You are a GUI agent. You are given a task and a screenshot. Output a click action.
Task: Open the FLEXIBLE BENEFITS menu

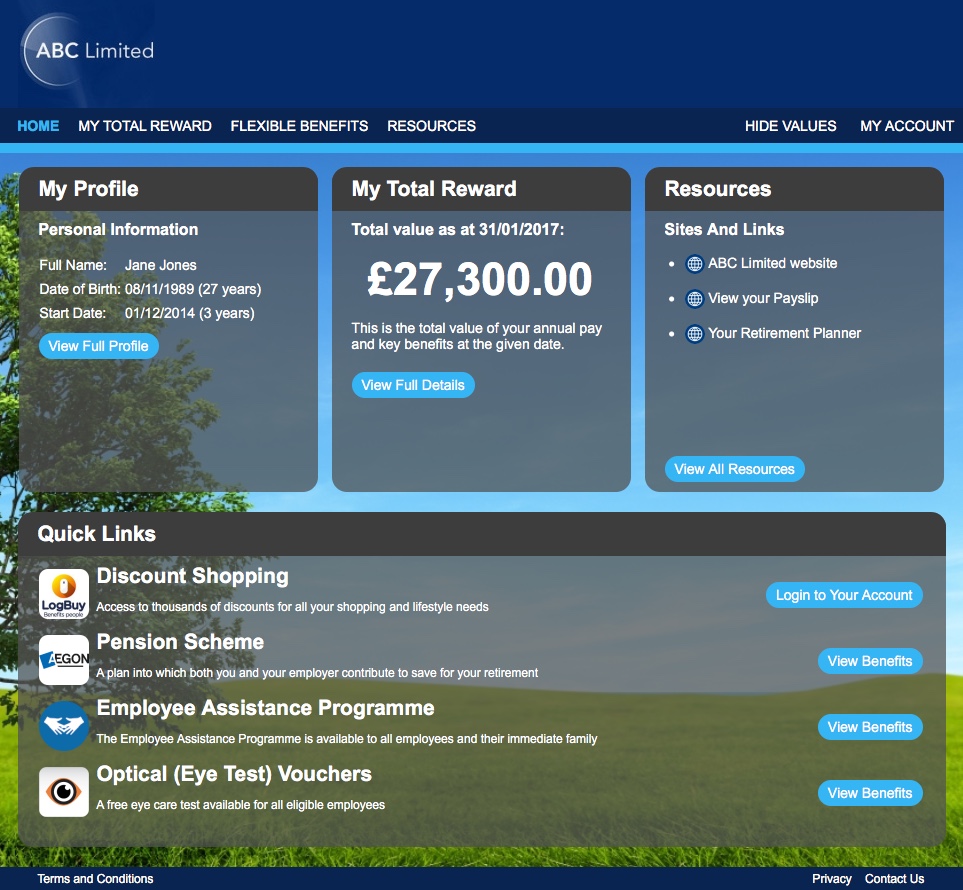[x=299, y=126]
